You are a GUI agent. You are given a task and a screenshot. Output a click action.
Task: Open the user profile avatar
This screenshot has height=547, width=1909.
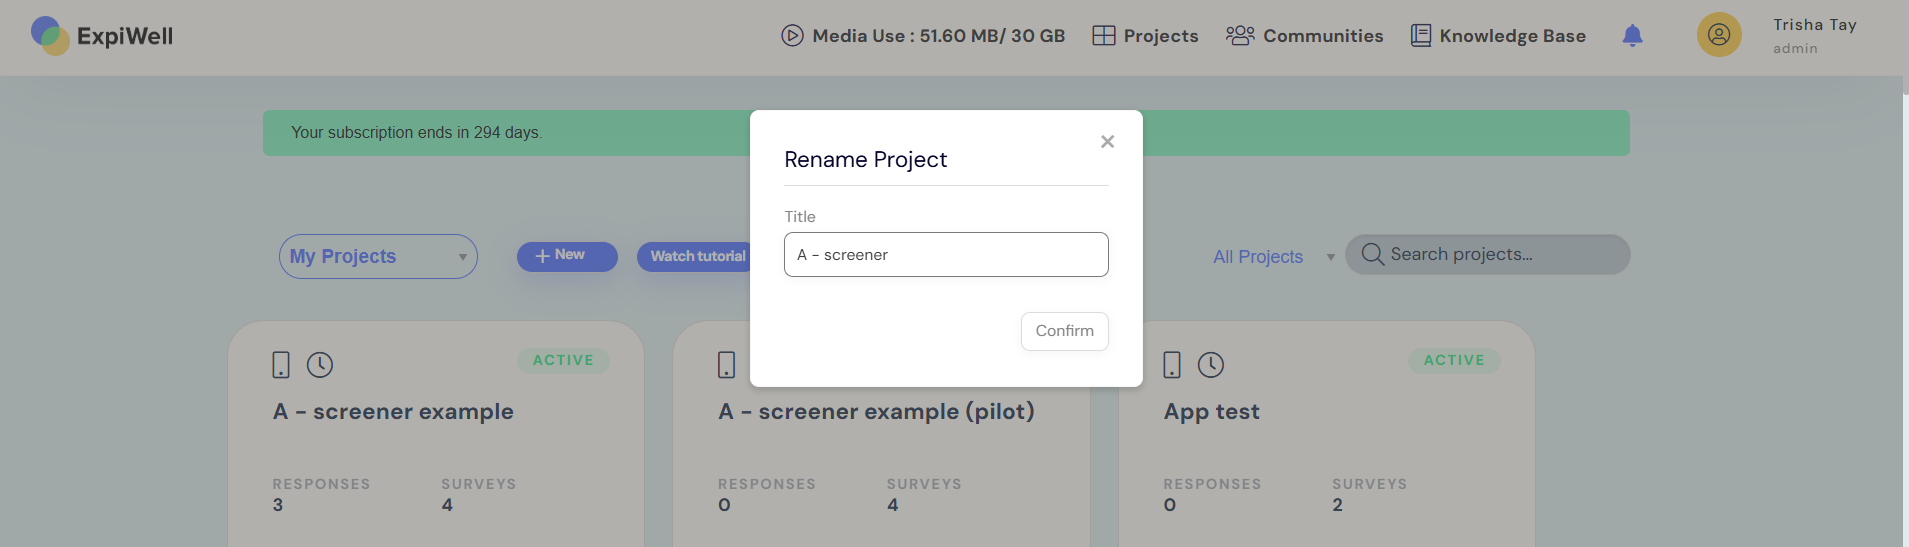tap(1718, 35)
